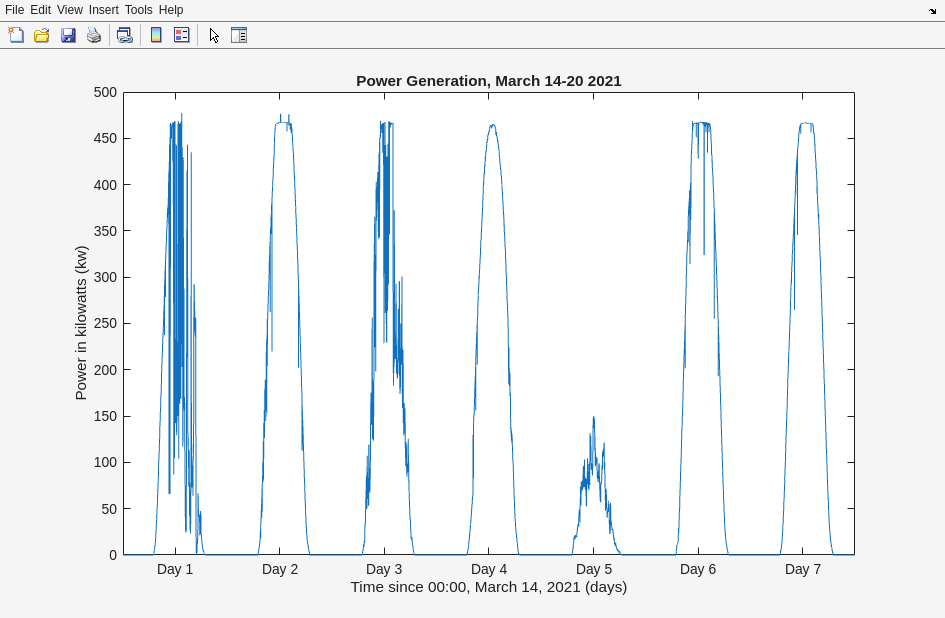The image size is (945, 618).
Task: Click the 'Day 4' x-axis tick label
Action: click(489, 569)
